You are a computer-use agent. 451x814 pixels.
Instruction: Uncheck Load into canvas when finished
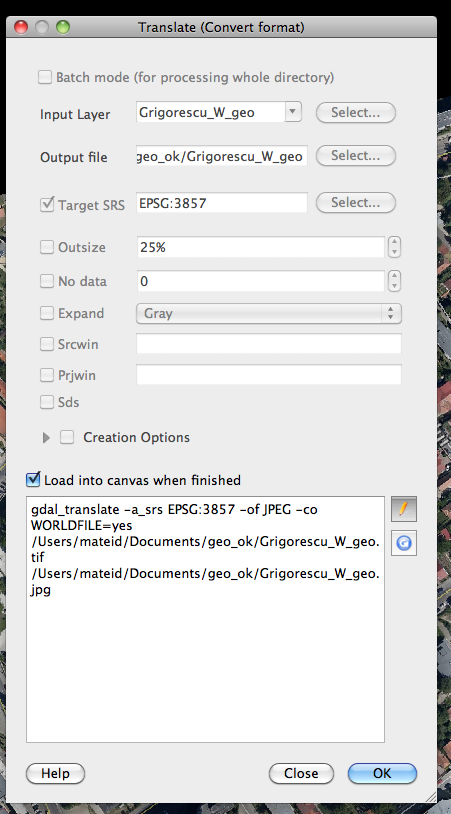pos(33,480)
